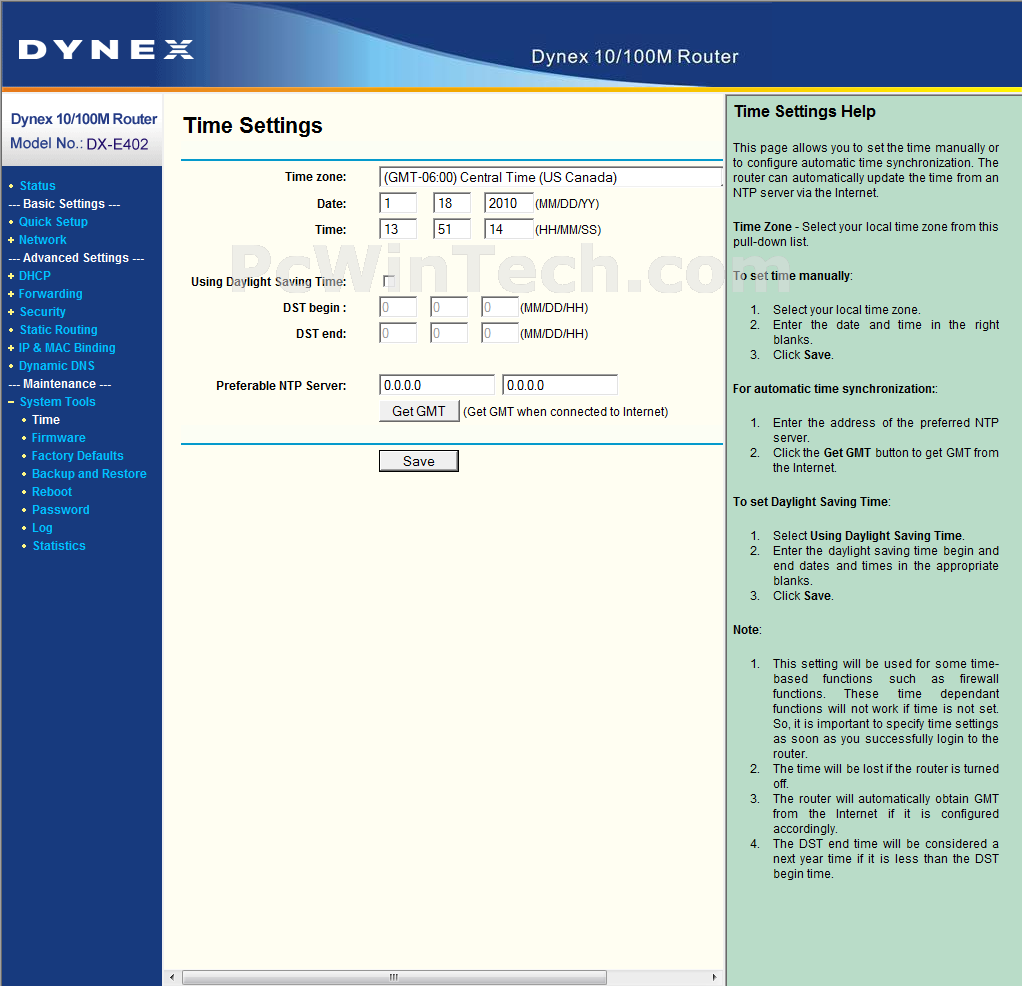
Task: Expand the Forwarding menu
Action: tap(50, 294)
